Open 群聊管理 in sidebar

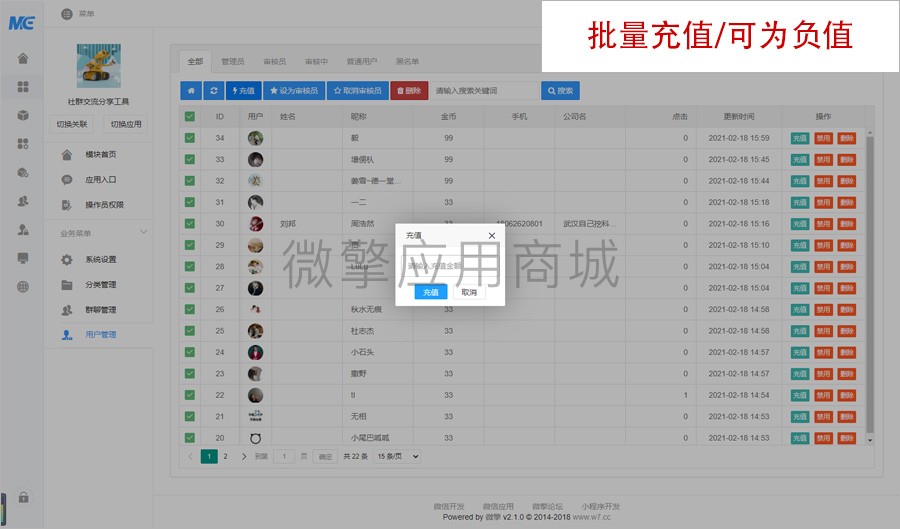point(99,310)
